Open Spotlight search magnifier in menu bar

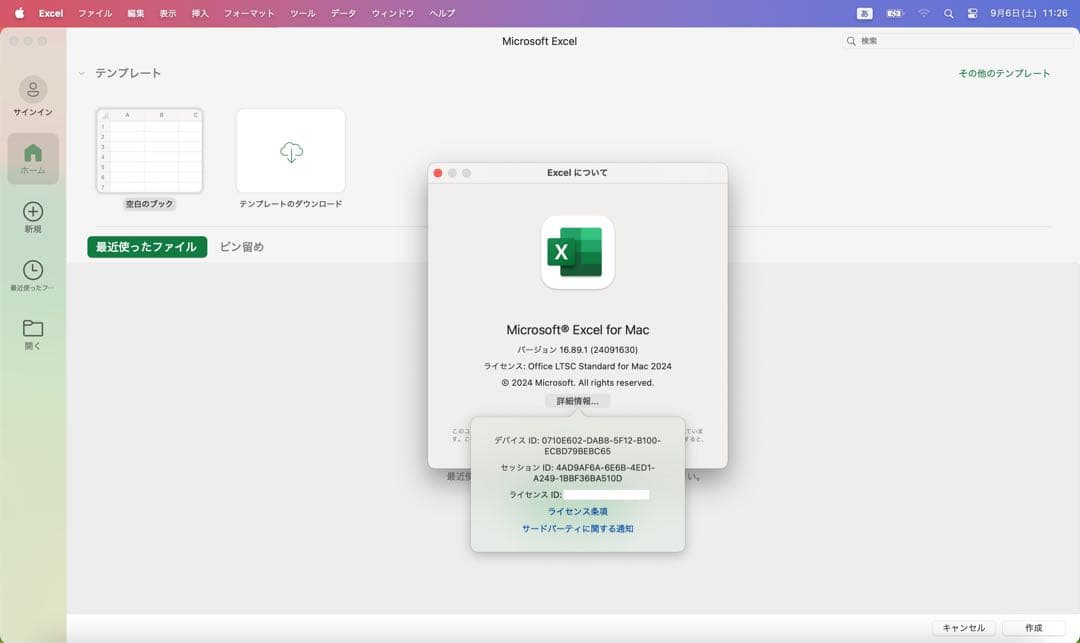tap(947, 13)
